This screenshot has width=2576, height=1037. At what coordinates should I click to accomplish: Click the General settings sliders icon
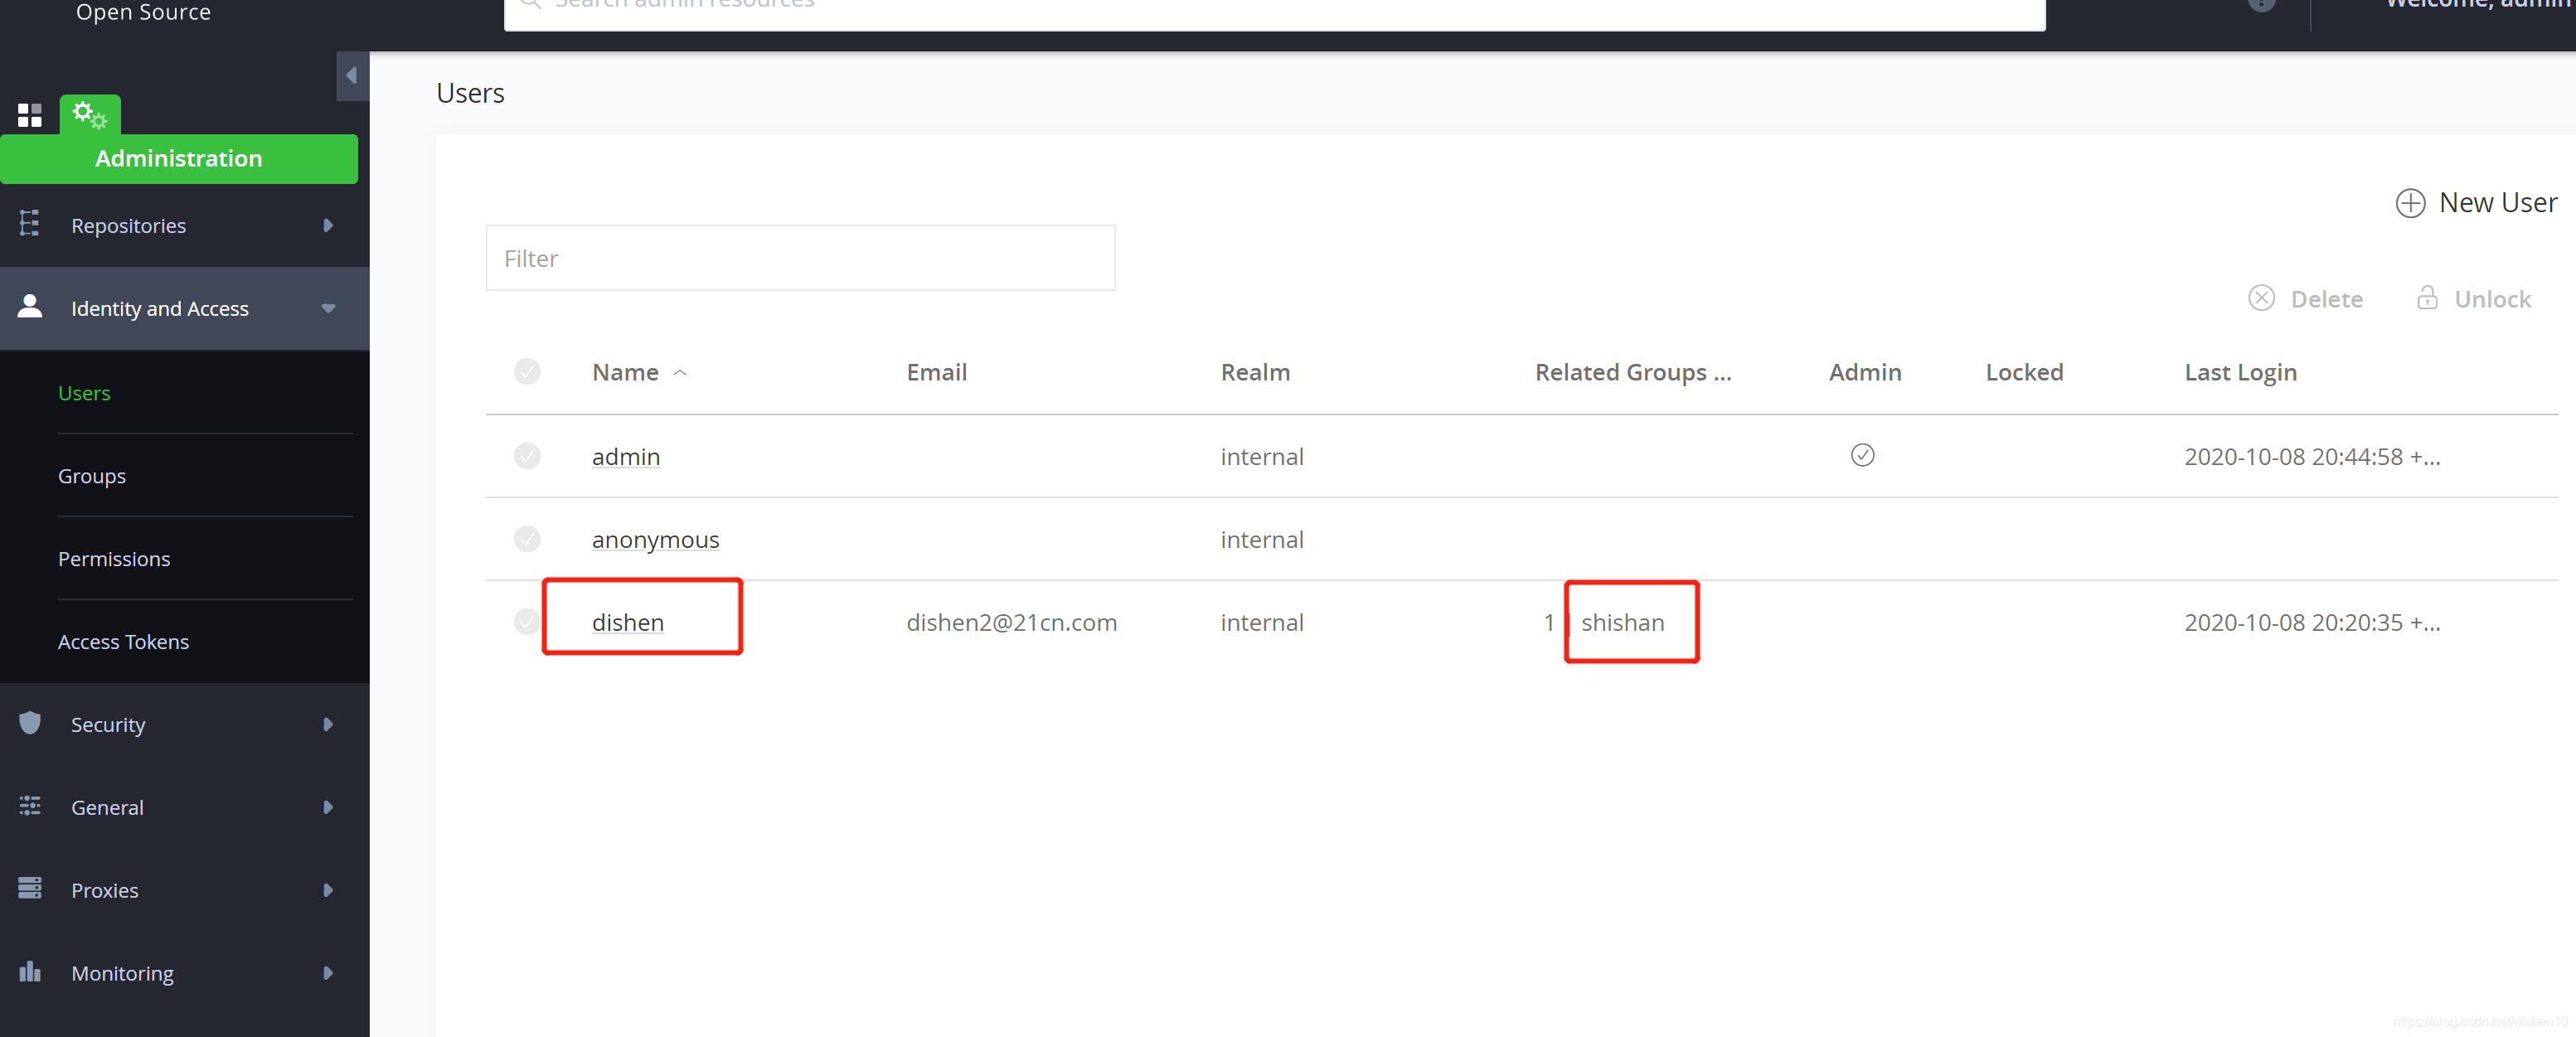click(30, 806)
